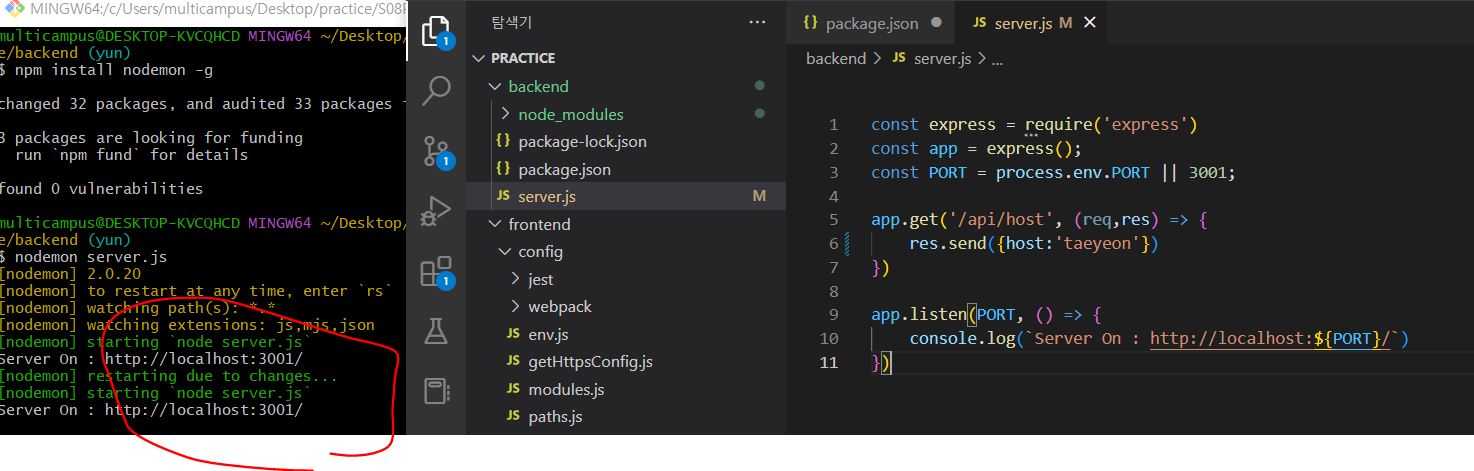The image size is (1474, 471).
Task: Click '3001' port value on line 3
Action: point(1208,173)
